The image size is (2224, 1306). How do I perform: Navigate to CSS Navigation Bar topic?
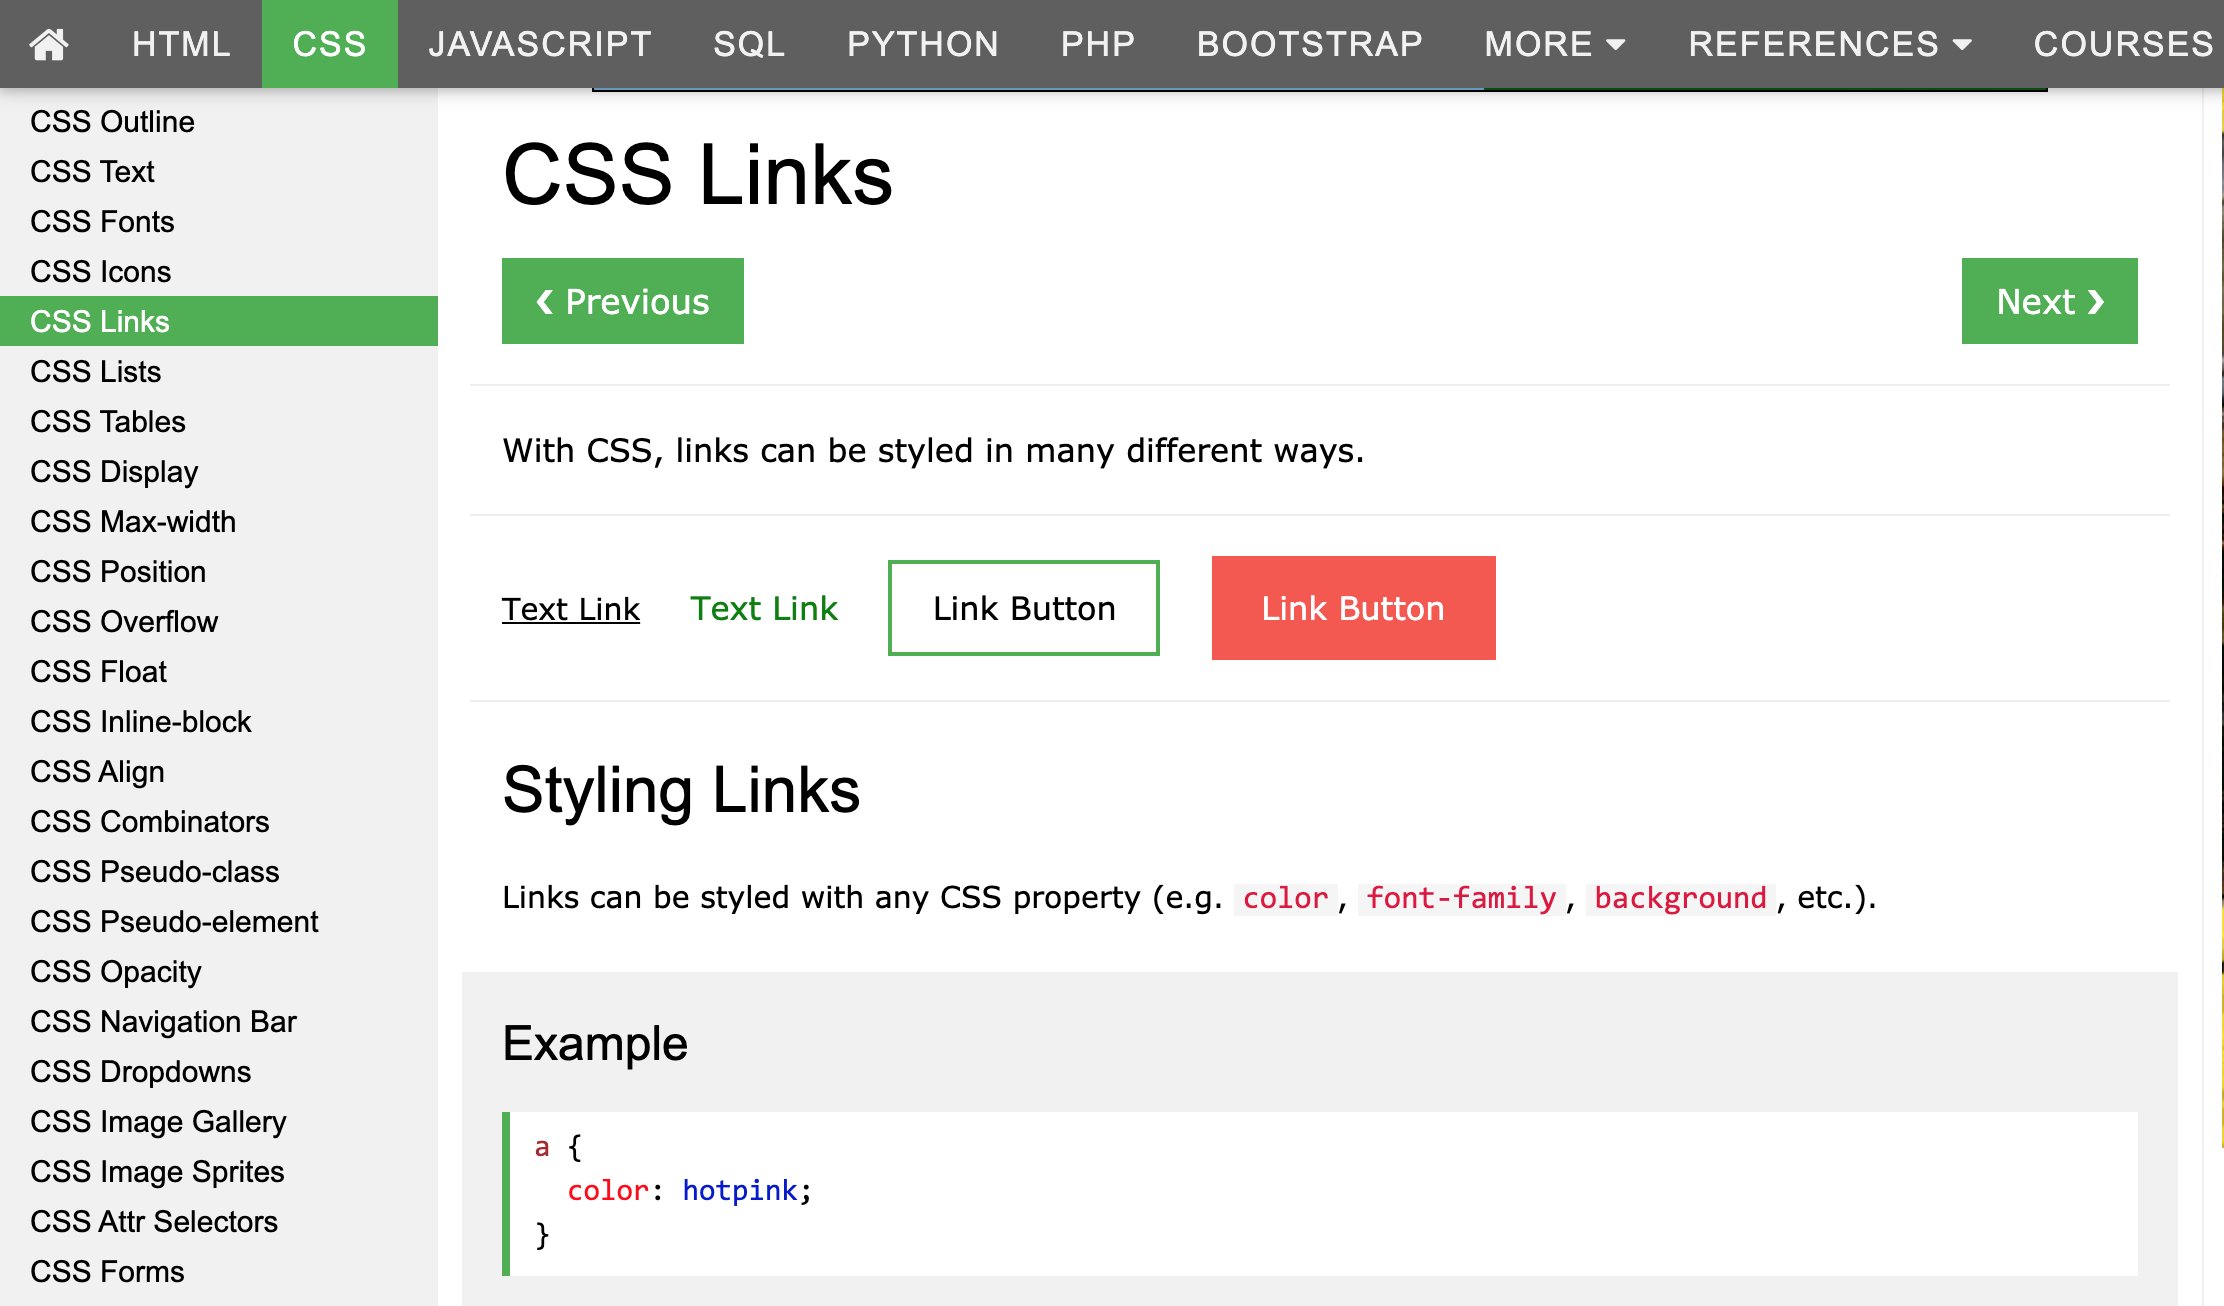click(163, 1021)
